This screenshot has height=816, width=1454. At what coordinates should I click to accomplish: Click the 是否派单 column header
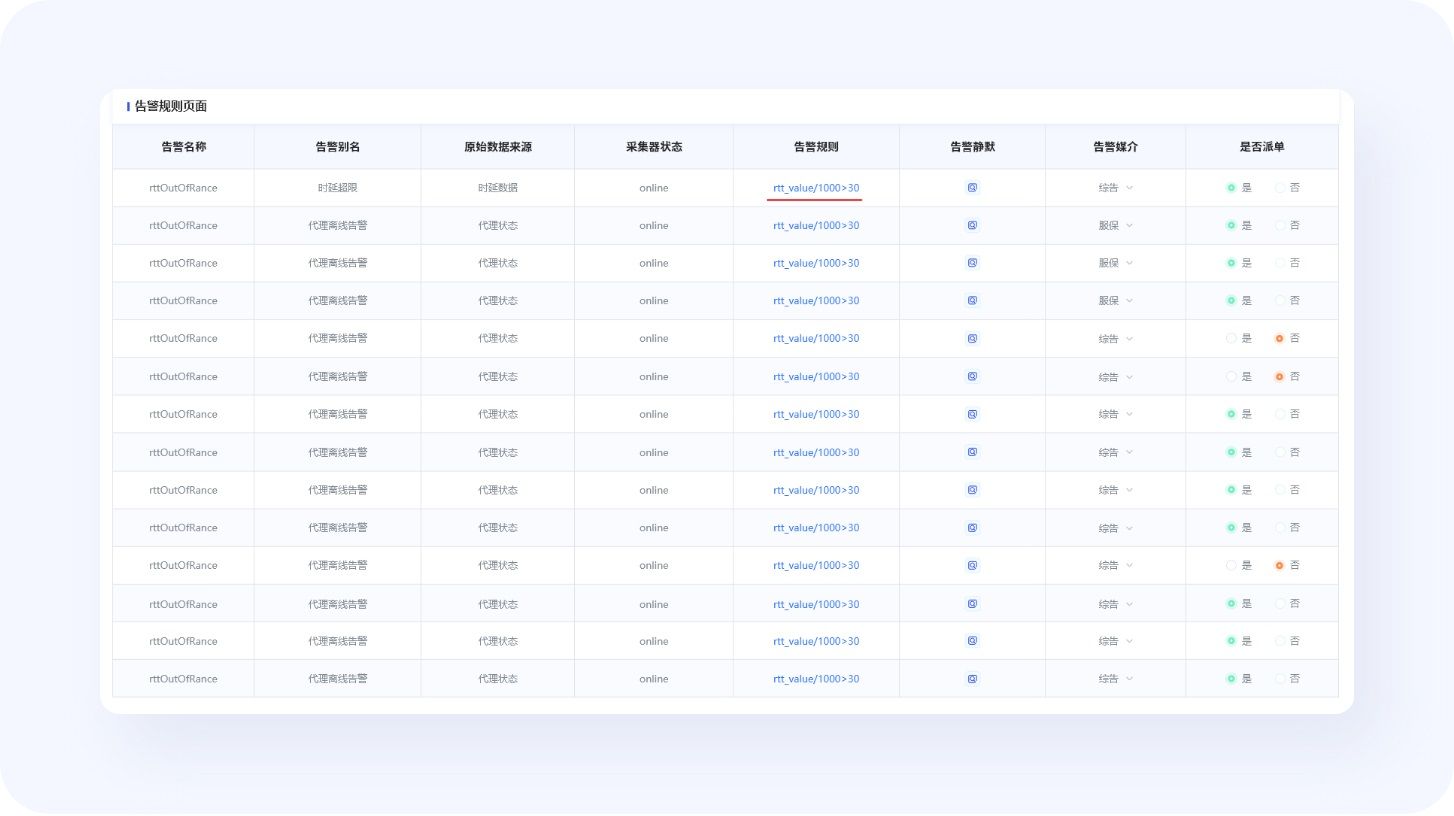(x=1261, y=146)
